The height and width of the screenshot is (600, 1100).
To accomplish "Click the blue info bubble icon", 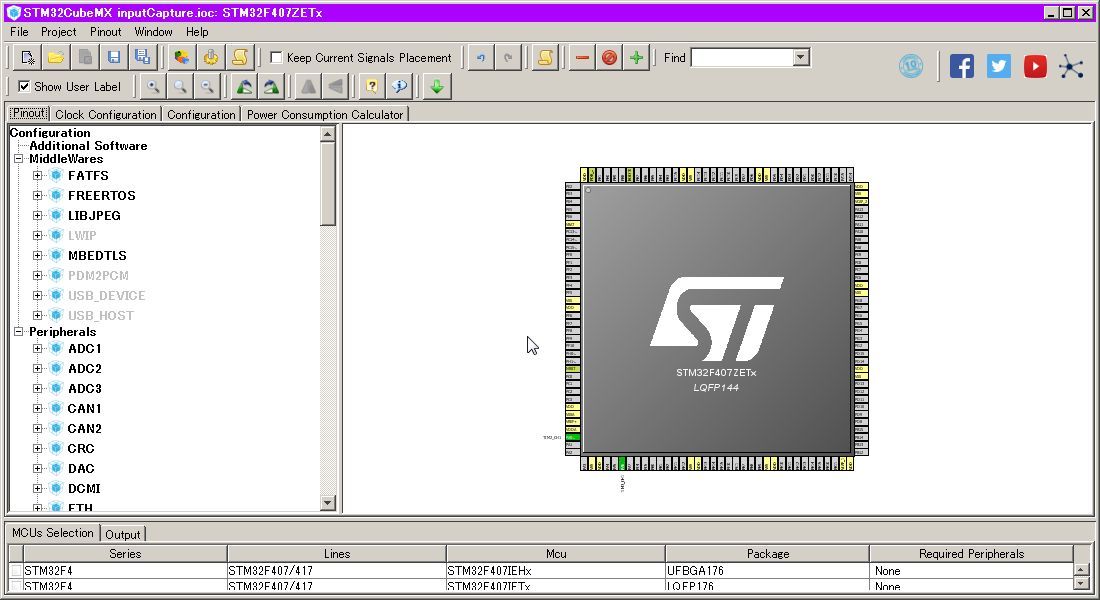I will click(400, 86).
